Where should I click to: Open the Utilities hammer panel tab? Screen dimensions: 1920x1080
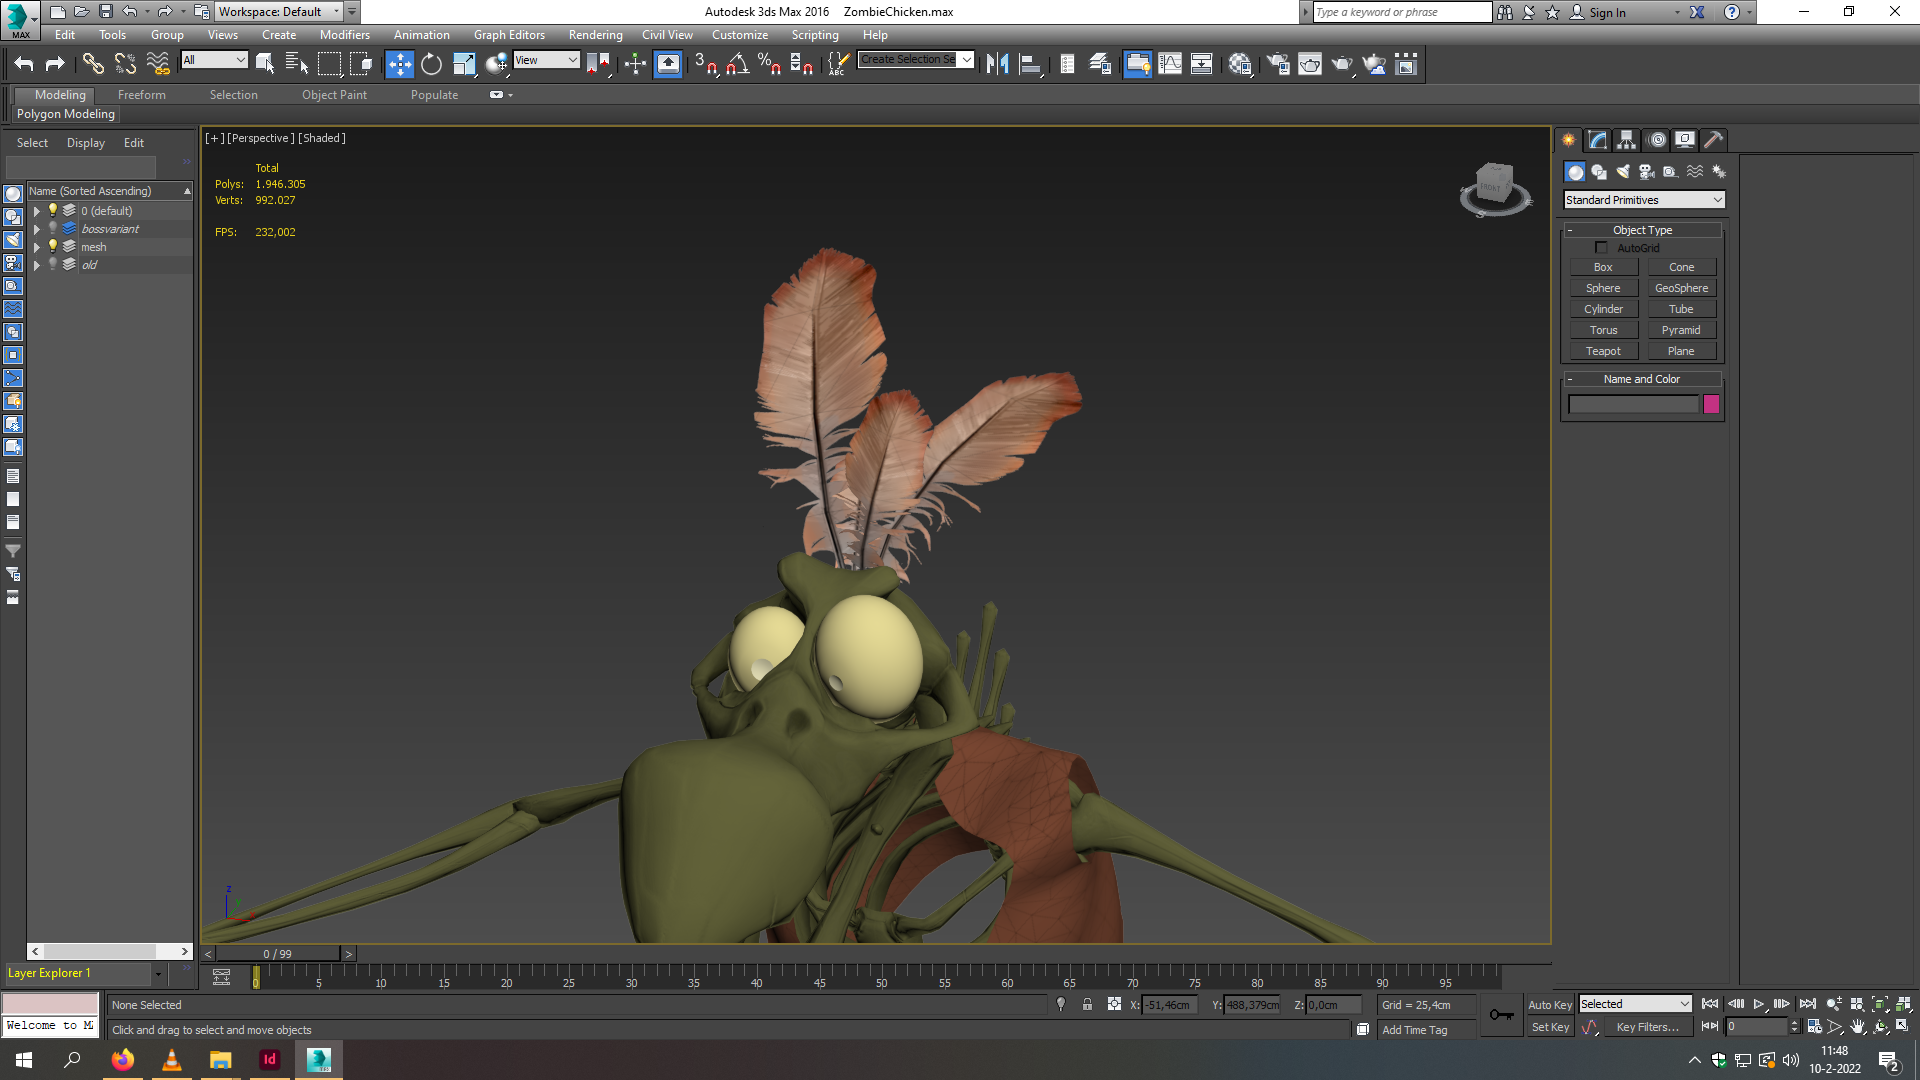point(1714,140)
